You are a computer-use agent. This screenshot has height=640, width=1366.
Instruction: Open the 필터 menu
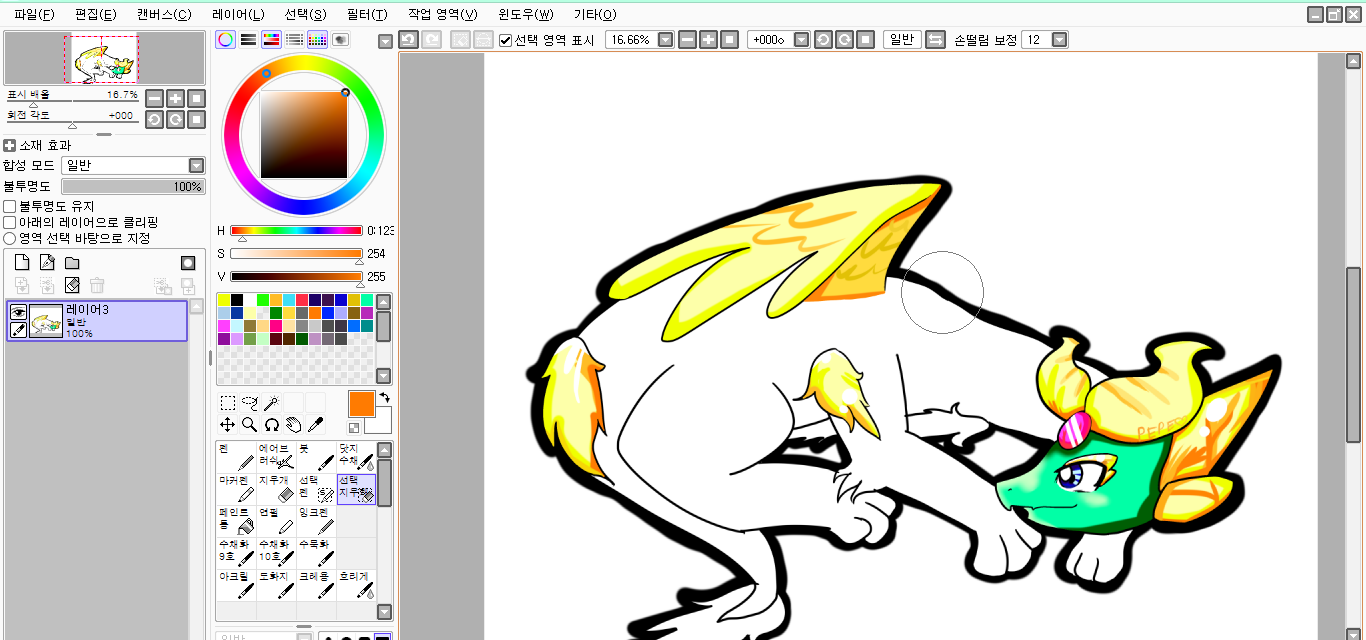pyautogui.click(x=366, y=15)
